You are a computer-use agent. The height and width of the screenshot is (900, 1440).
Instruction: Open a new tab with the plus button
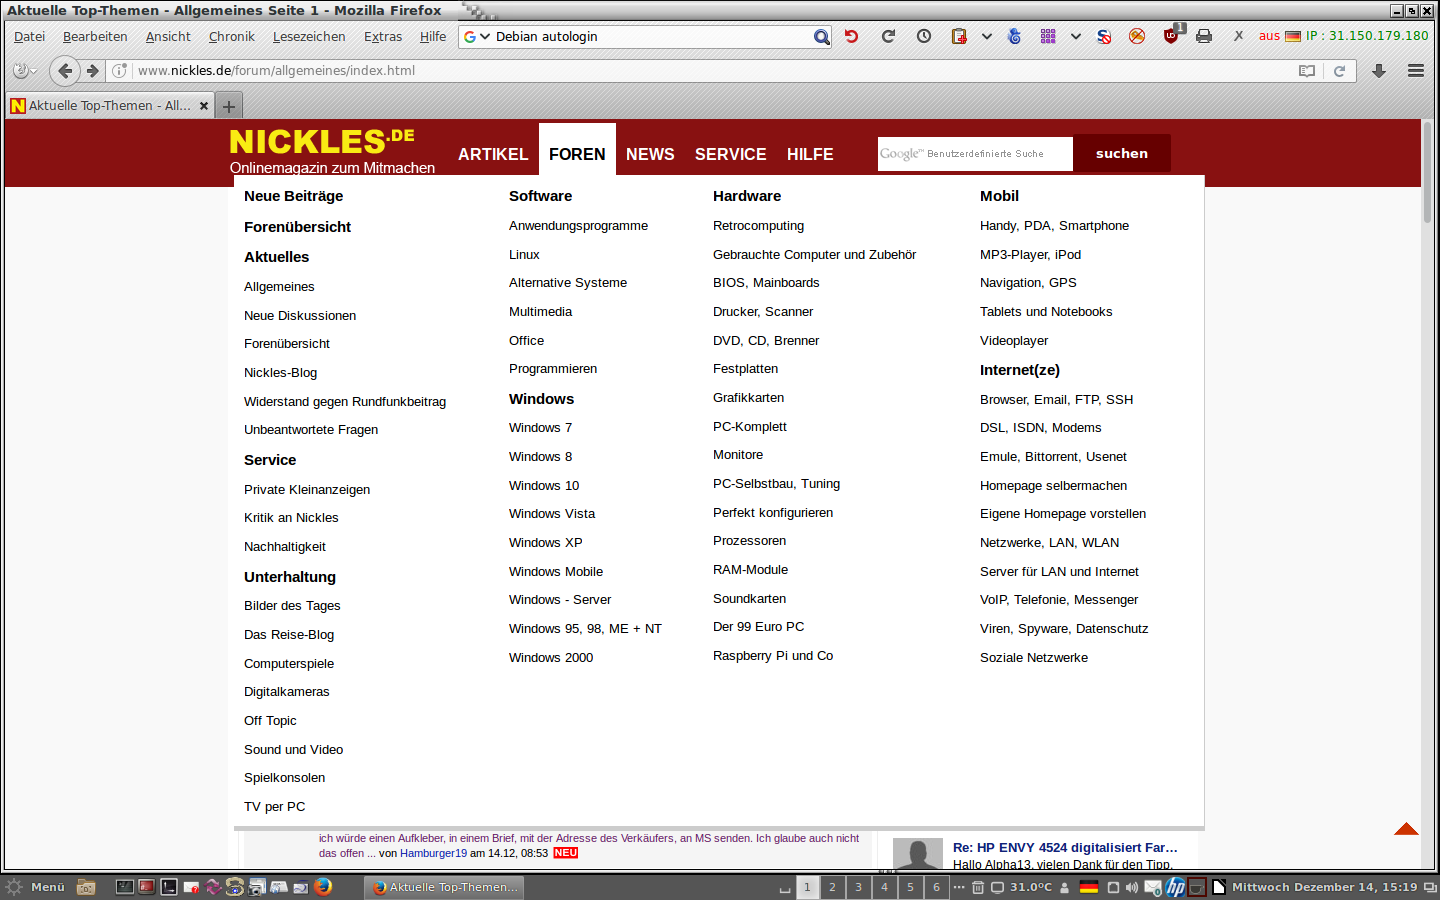(229, 106)
